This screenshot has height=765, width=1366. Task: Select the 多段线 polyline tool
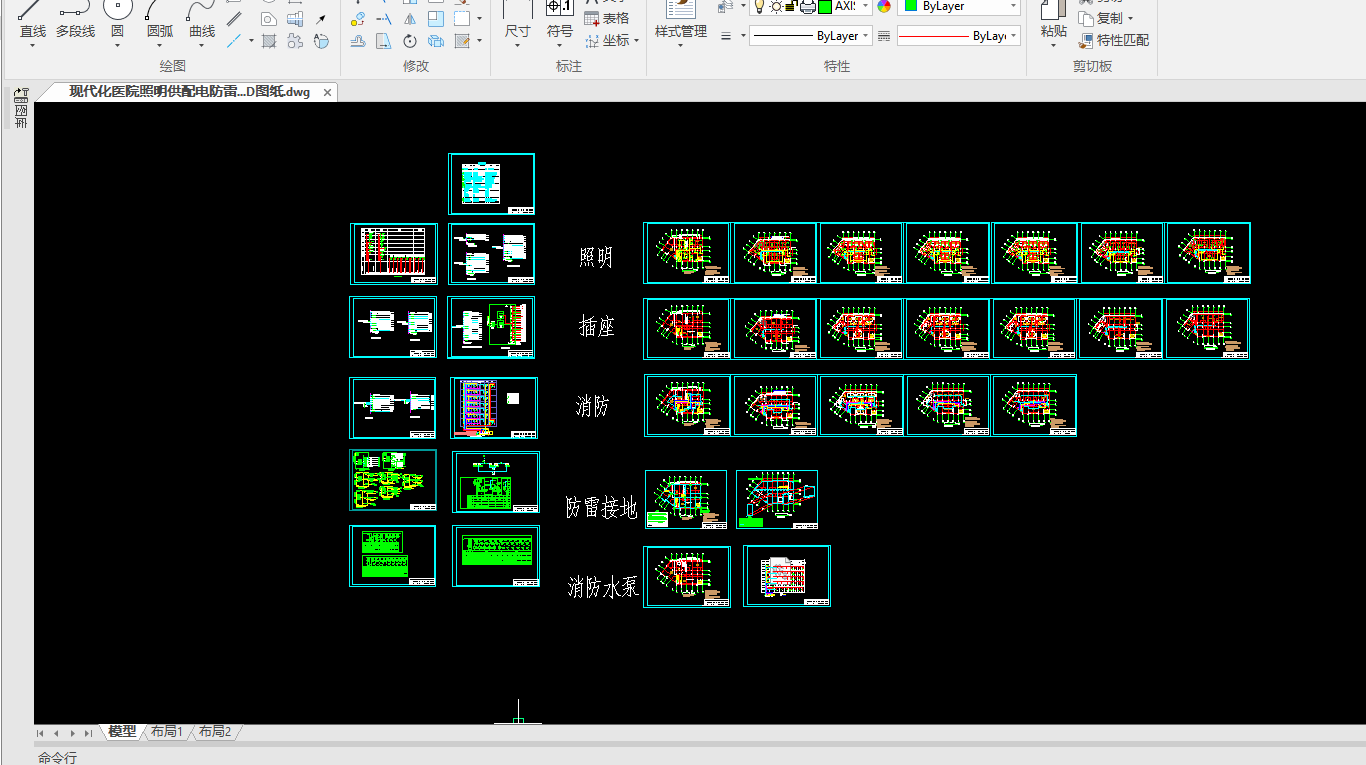[75, 20]
